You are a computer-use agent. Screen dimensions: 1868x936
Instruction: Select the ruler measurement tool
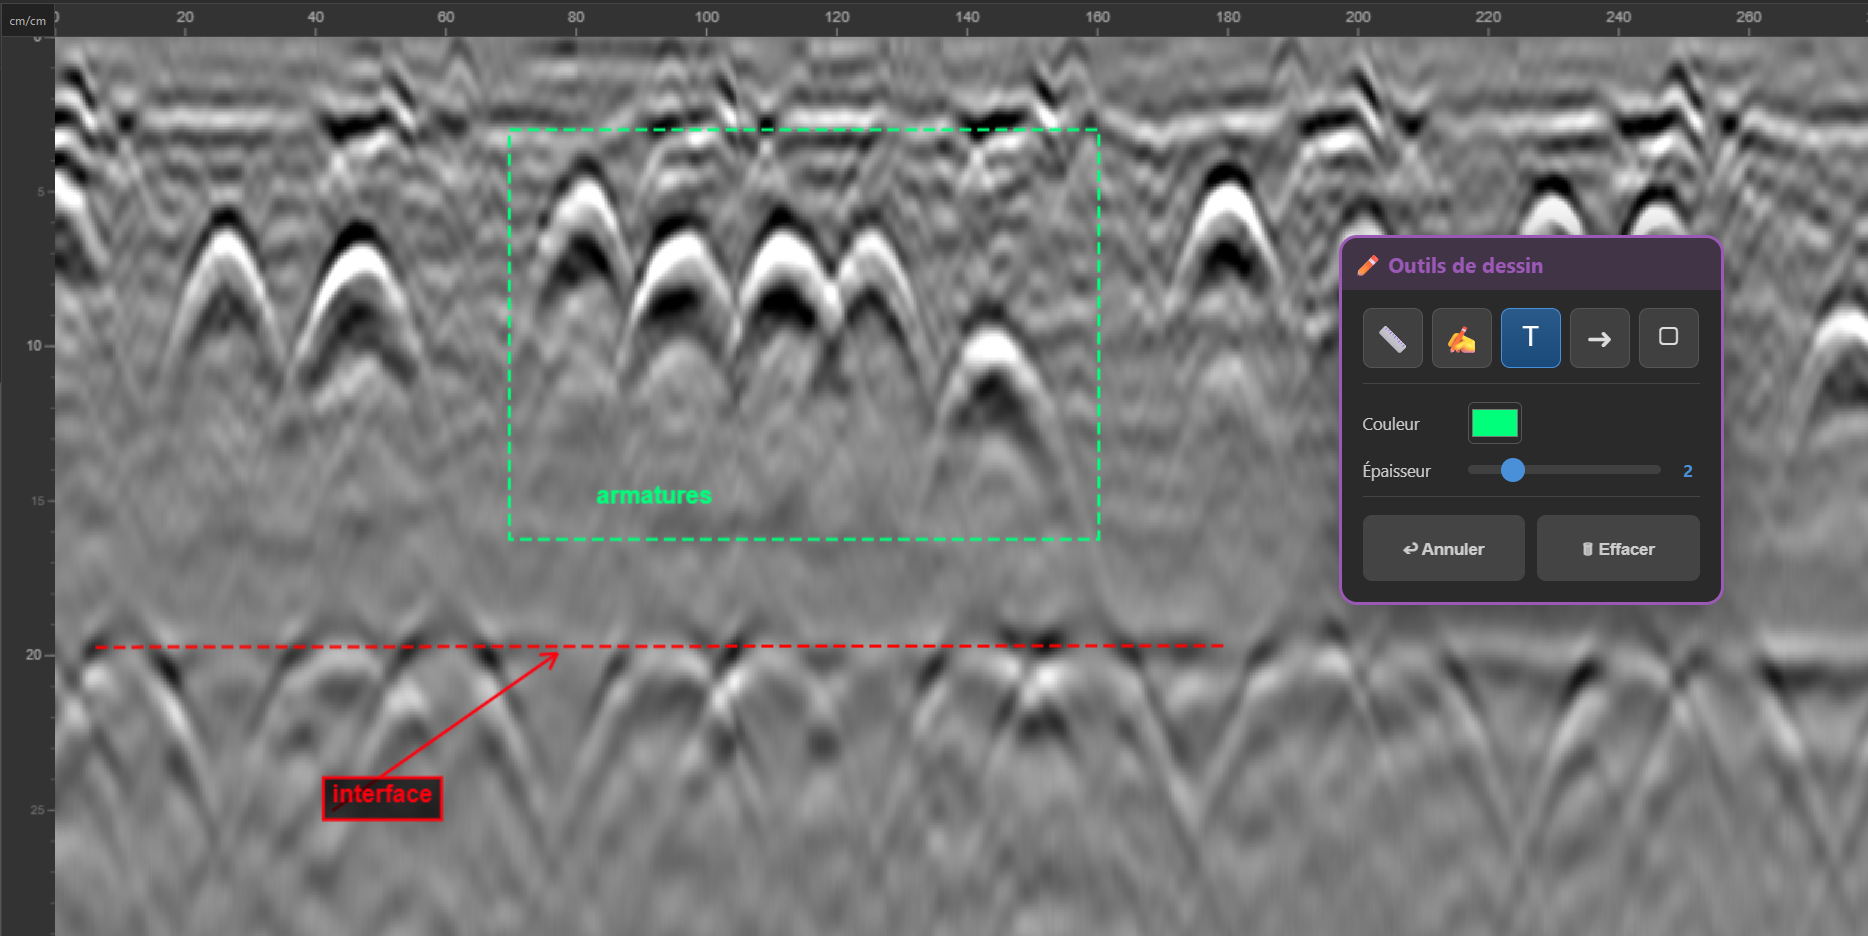(x=1392, y=337)
